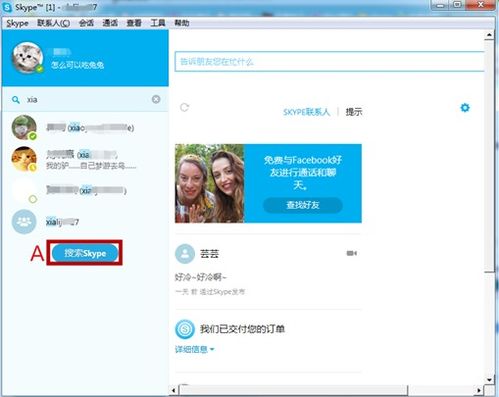Switch to the 提示 tab
Image resolution: width=499 pixels, height=397 pixels.
(354, 112)
